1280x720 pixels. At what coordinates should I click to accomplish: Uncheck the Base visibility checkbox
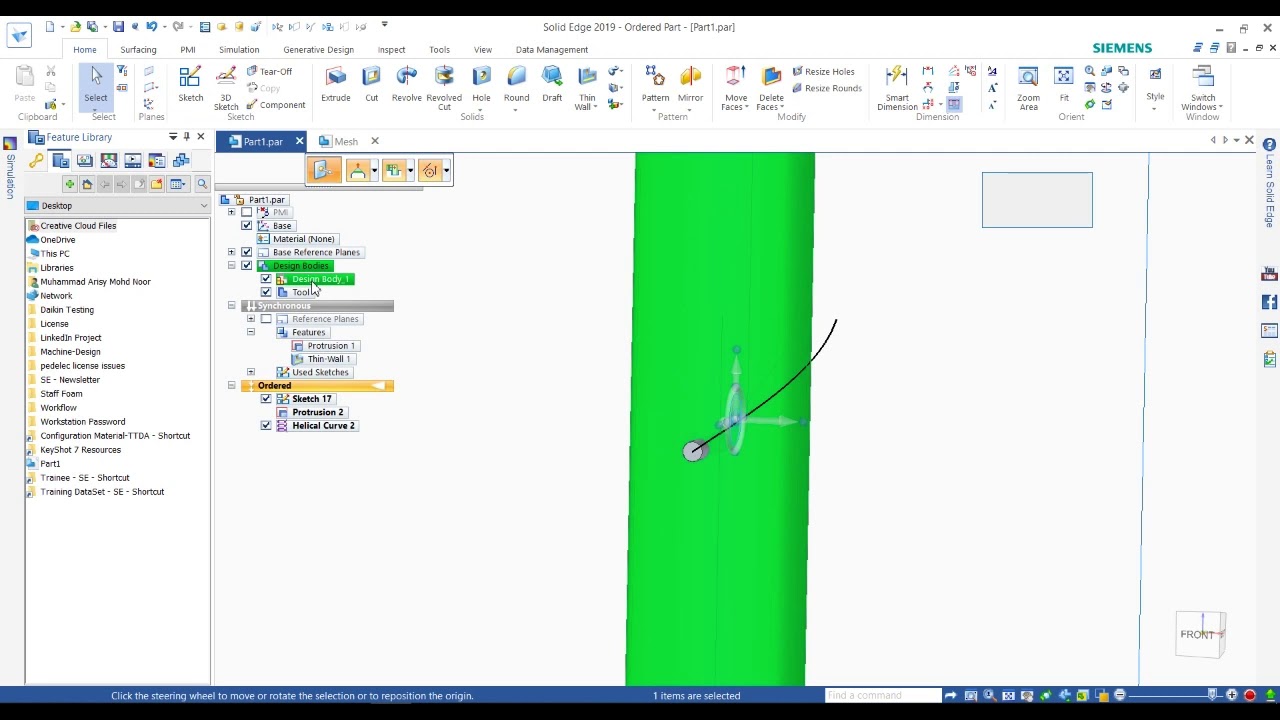tap(247, 226)
